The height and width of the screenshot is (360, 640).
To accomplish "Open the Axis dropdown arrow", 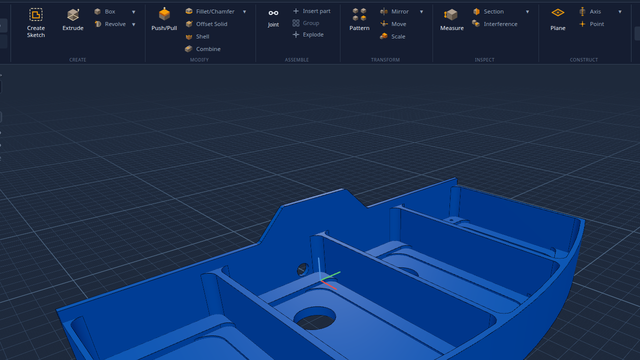I will click(x=620, y=12).
